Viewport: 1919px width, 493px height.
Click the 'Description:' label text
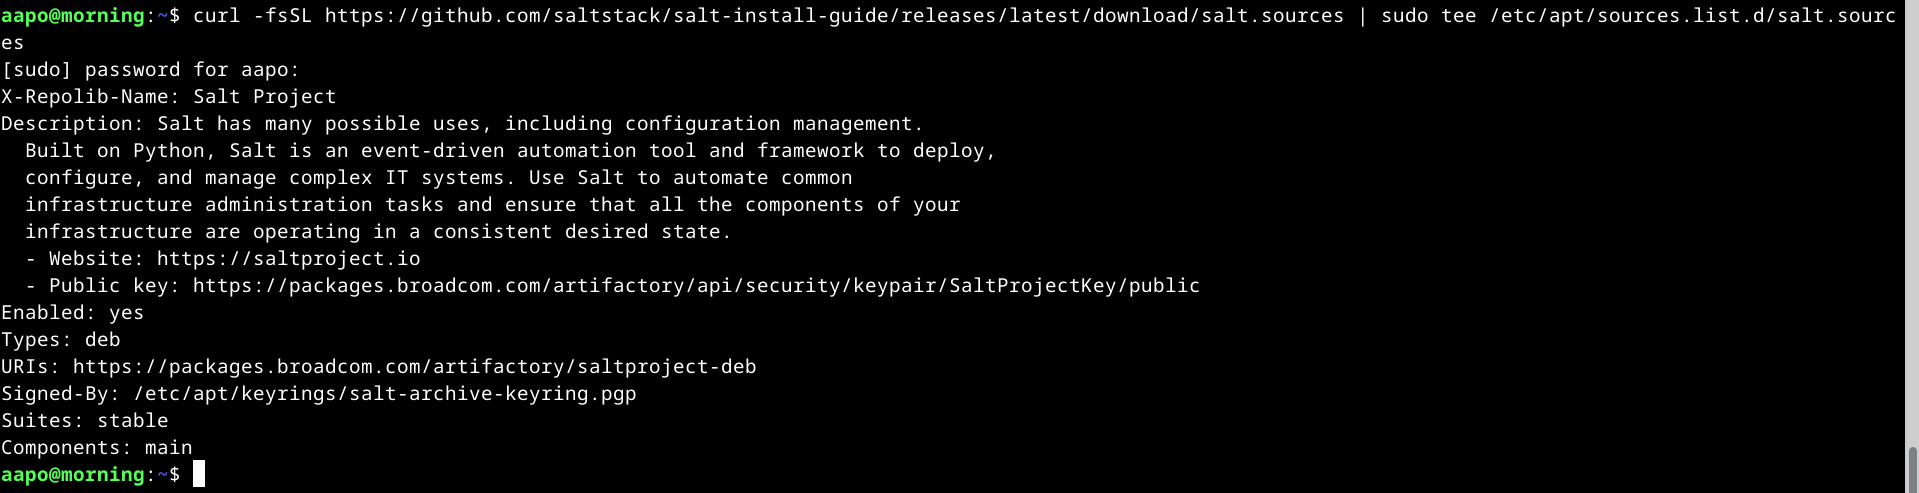(x=72, y=124)
